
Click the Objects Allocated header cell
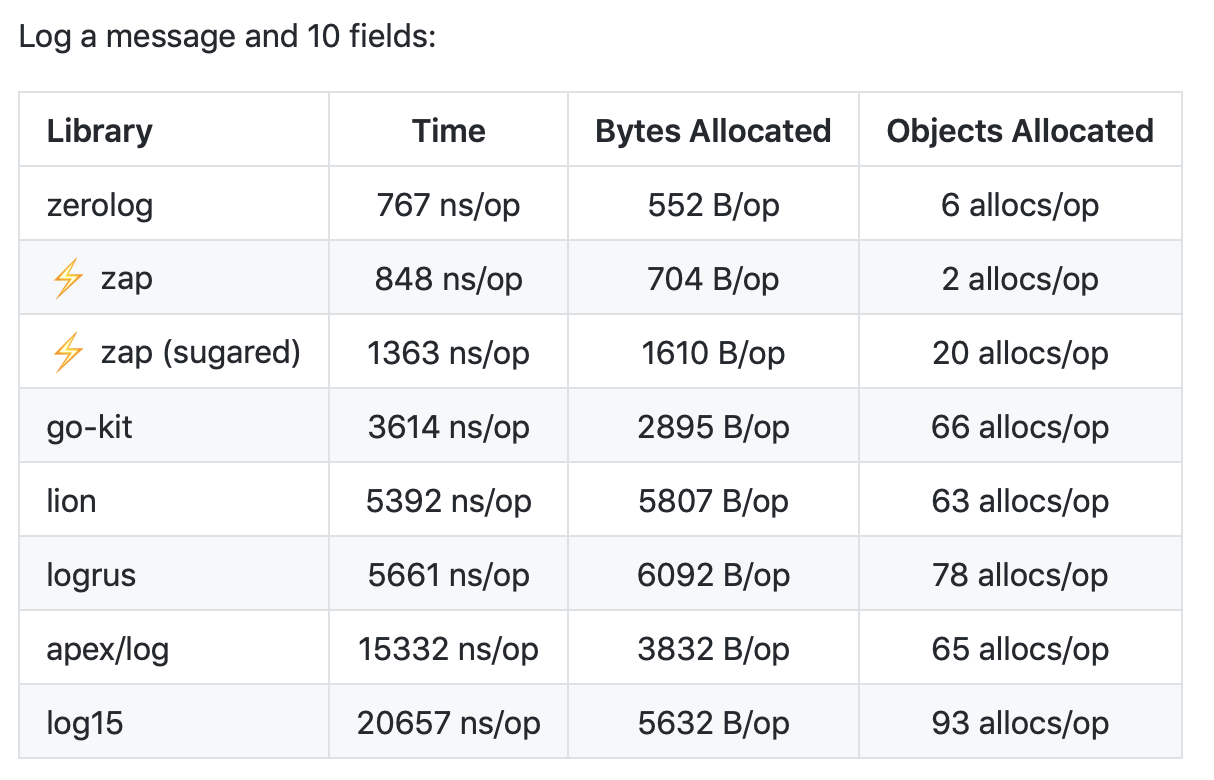coord(1020,131)
